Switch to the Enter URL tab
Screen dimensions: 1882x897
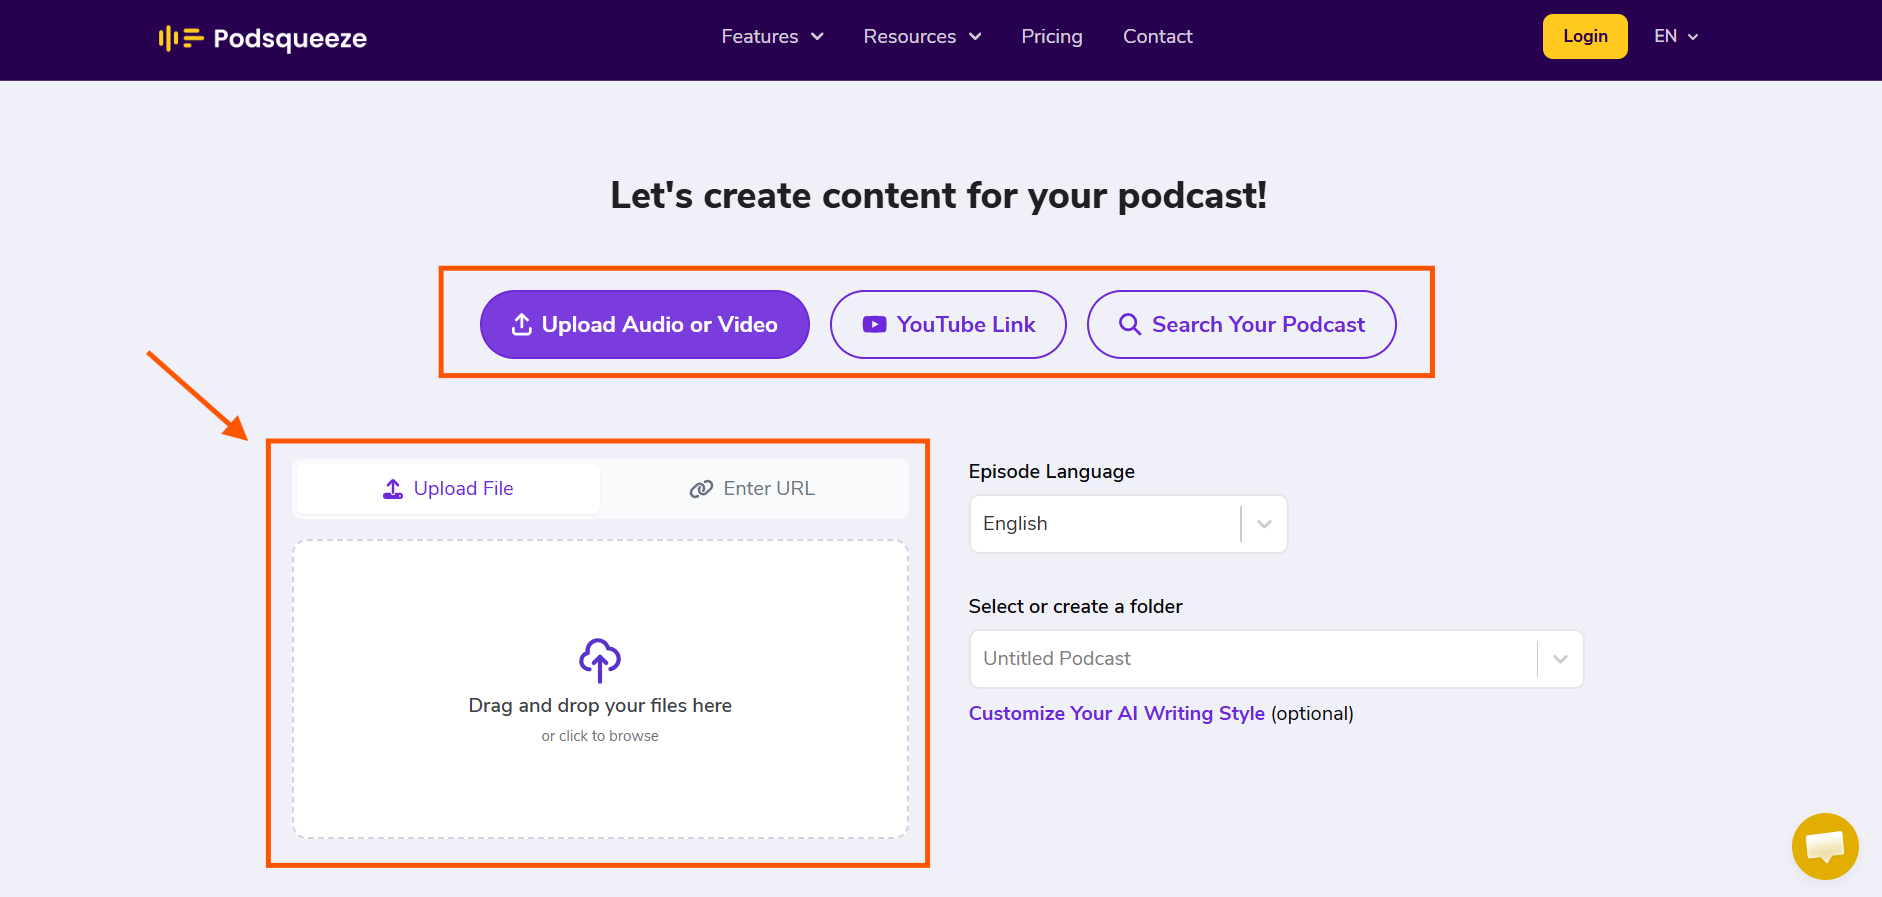pos(752,488)
